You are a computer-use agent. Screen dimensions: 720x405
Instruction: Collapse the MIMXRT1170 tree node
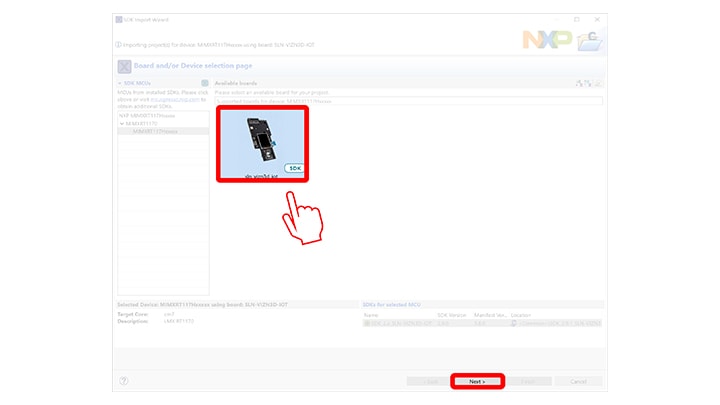coord(121,123)
